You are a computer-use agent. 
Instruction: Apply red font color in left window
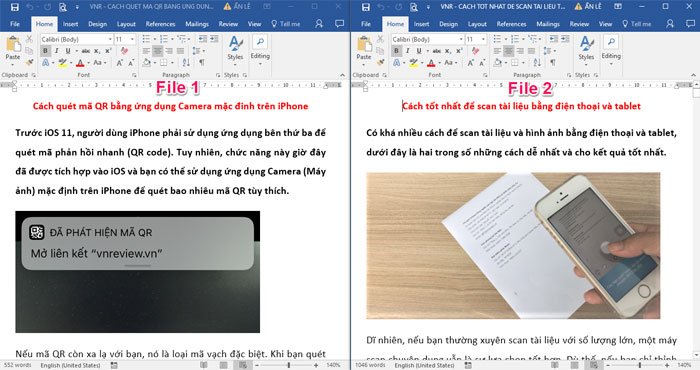[80, 63]
